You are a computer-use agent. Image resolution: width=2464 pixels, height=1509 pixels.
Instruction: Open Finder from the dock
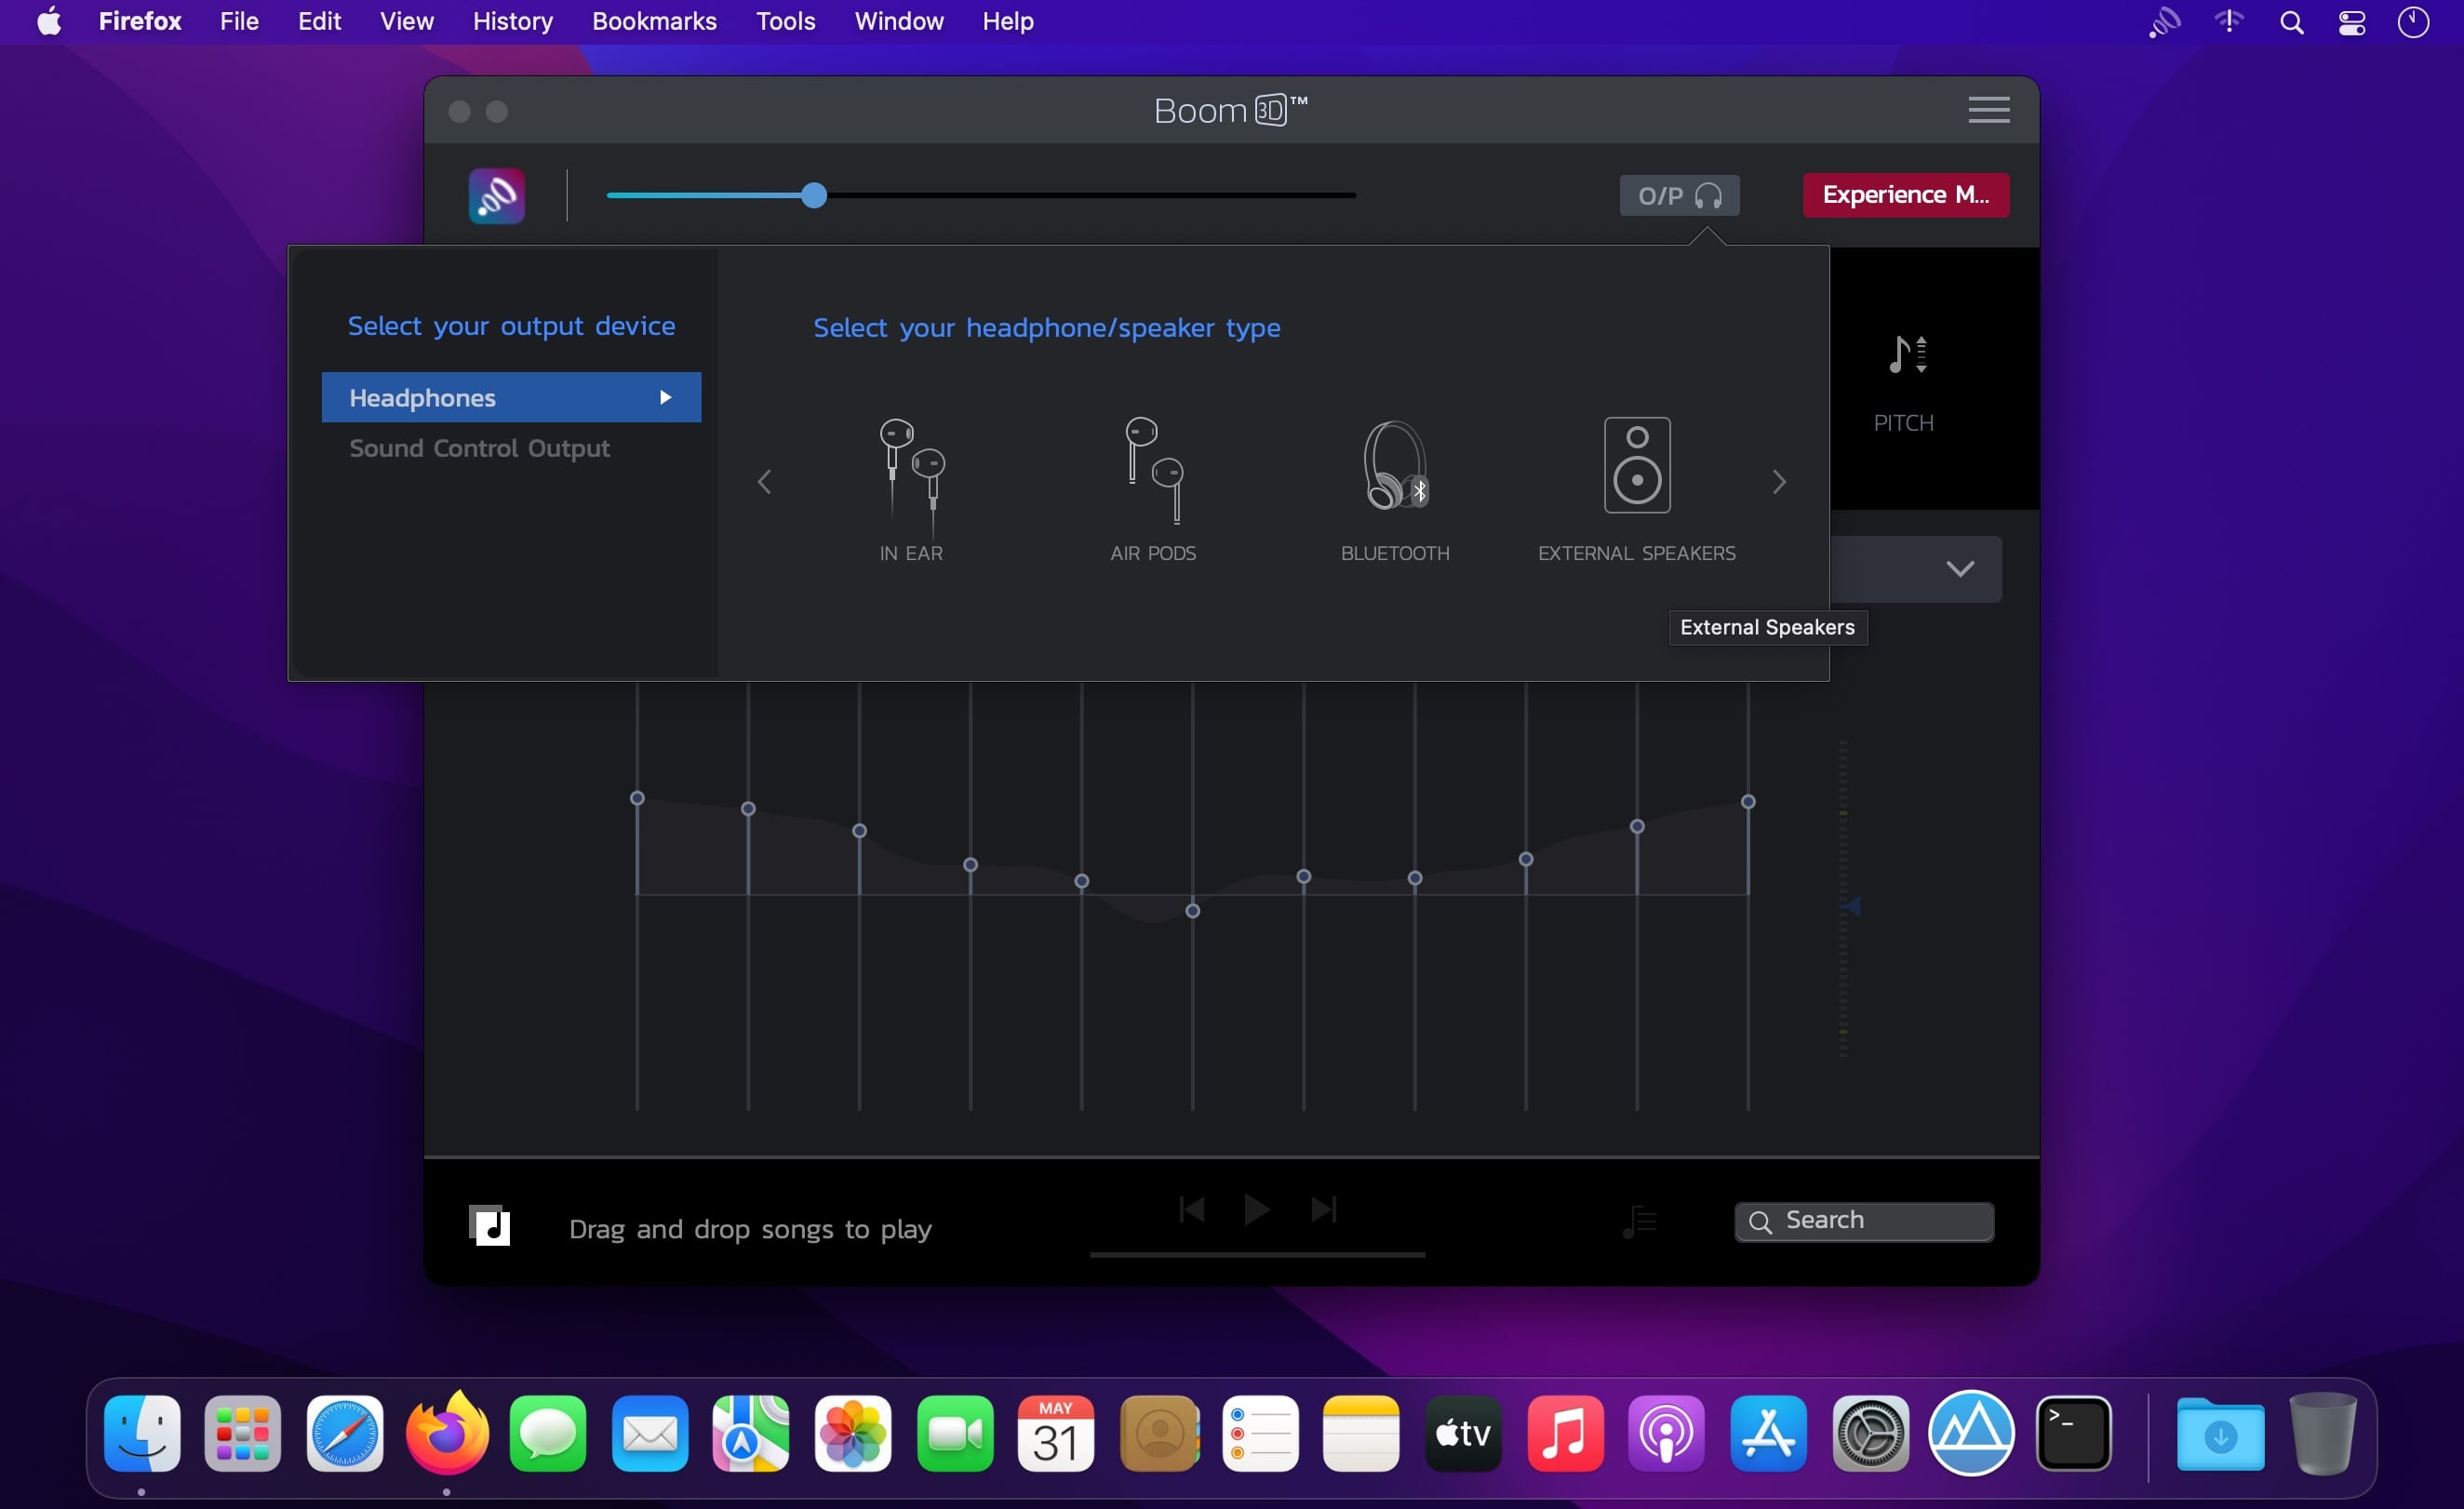point(142,1434)
